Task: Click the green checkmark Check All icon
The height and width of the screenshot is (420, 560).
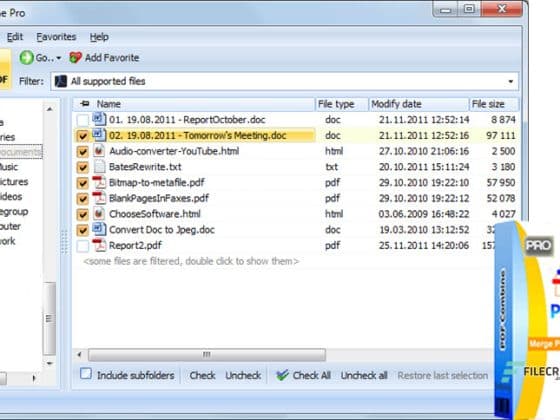Action: point(282,375)
